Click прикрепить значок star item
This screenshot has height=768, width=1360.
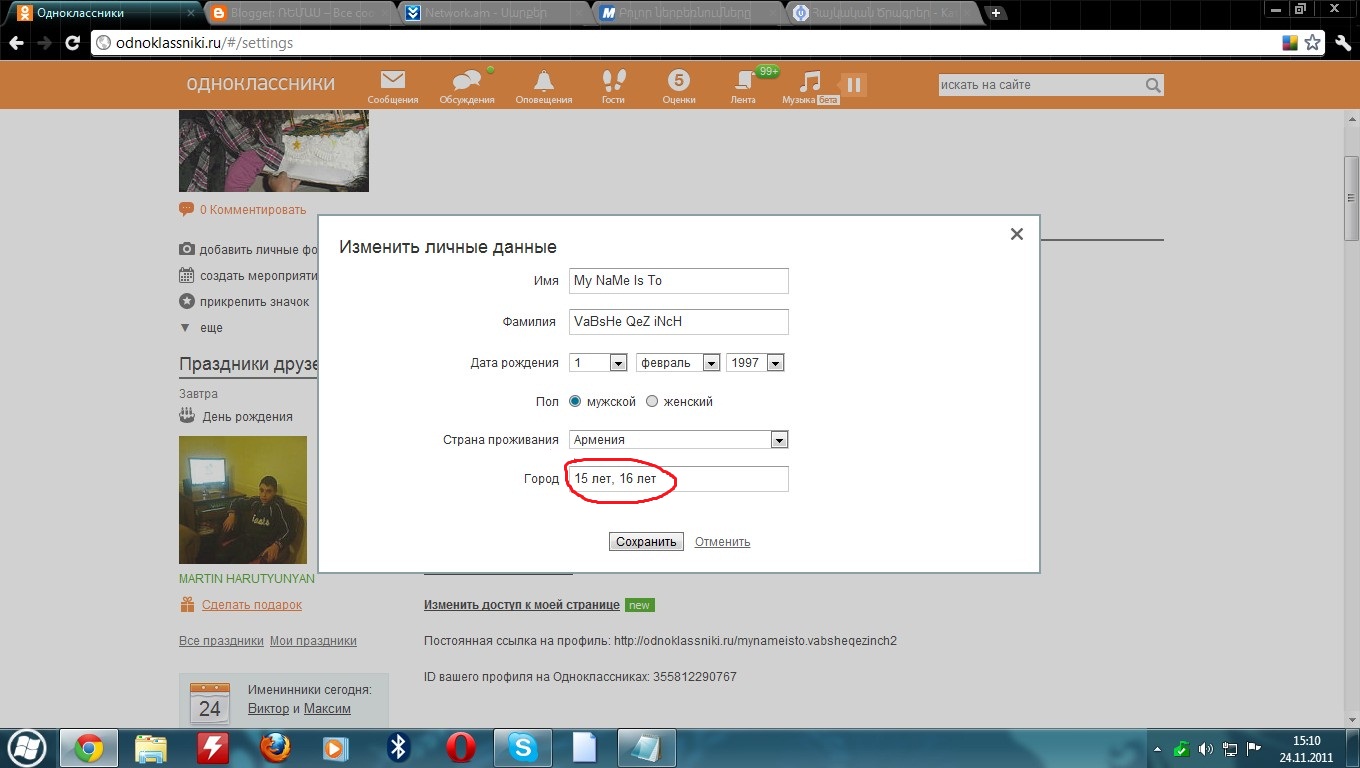pyautogui.click(x=244, y=302)
